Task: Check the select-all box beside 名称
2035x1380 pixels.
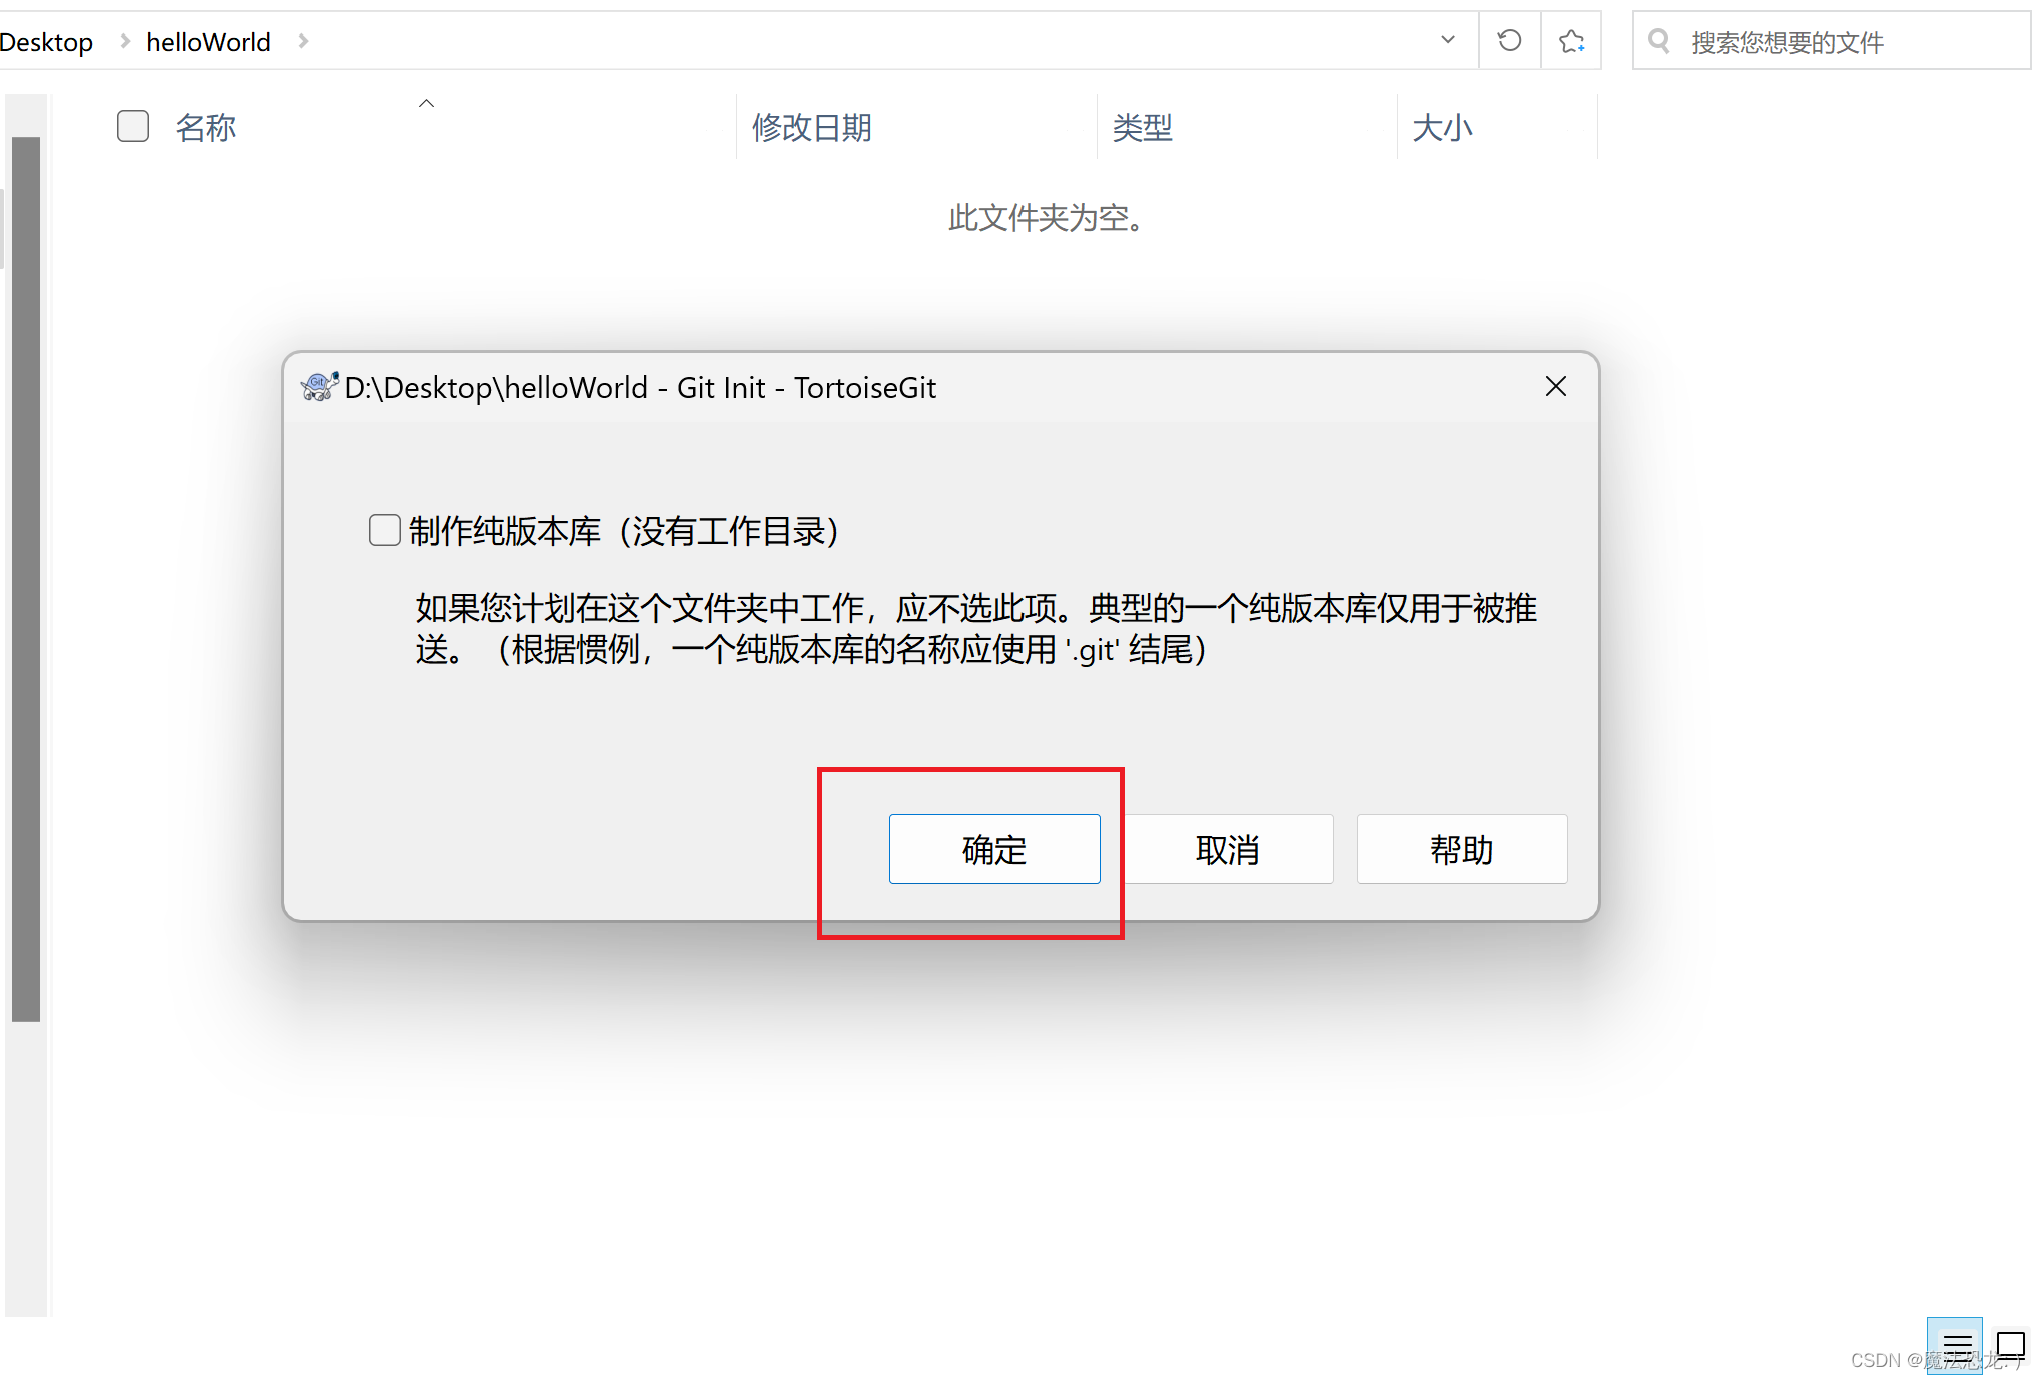Action: tap(133, 127)
